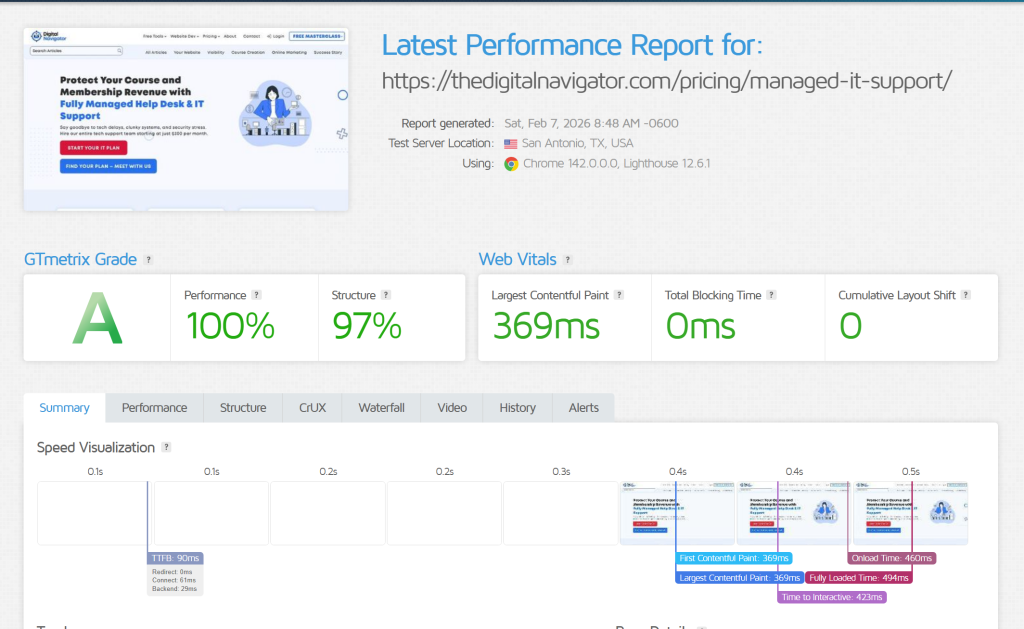Click the Speed Visualization help icon
This screenshot has width=1024, height=629.
tap(167, 447)
